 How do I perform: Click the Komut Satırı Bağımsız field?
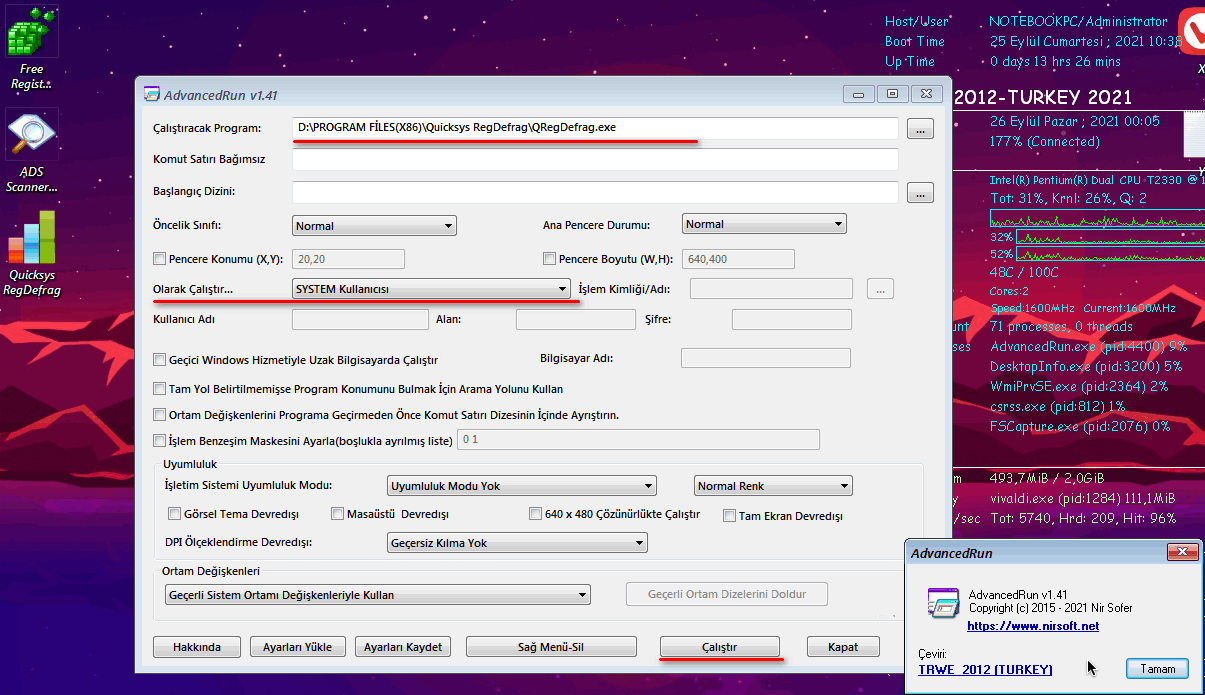595,159
